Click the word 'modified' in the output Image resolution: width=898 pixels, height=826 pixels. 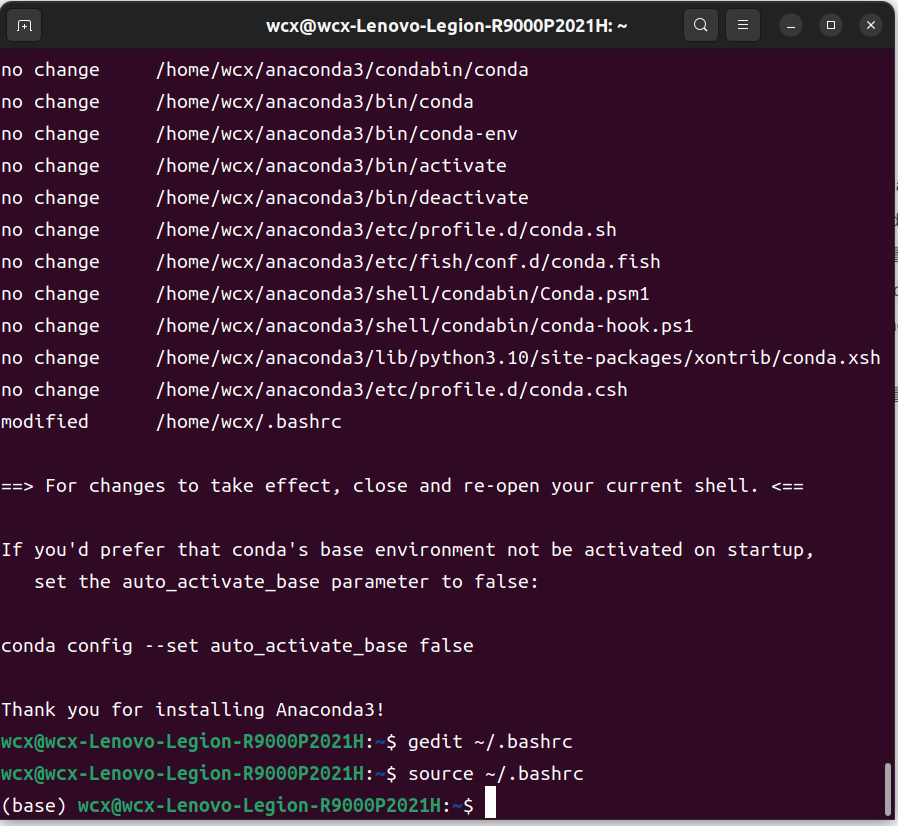pyautogui.click(x=45, y=423)
